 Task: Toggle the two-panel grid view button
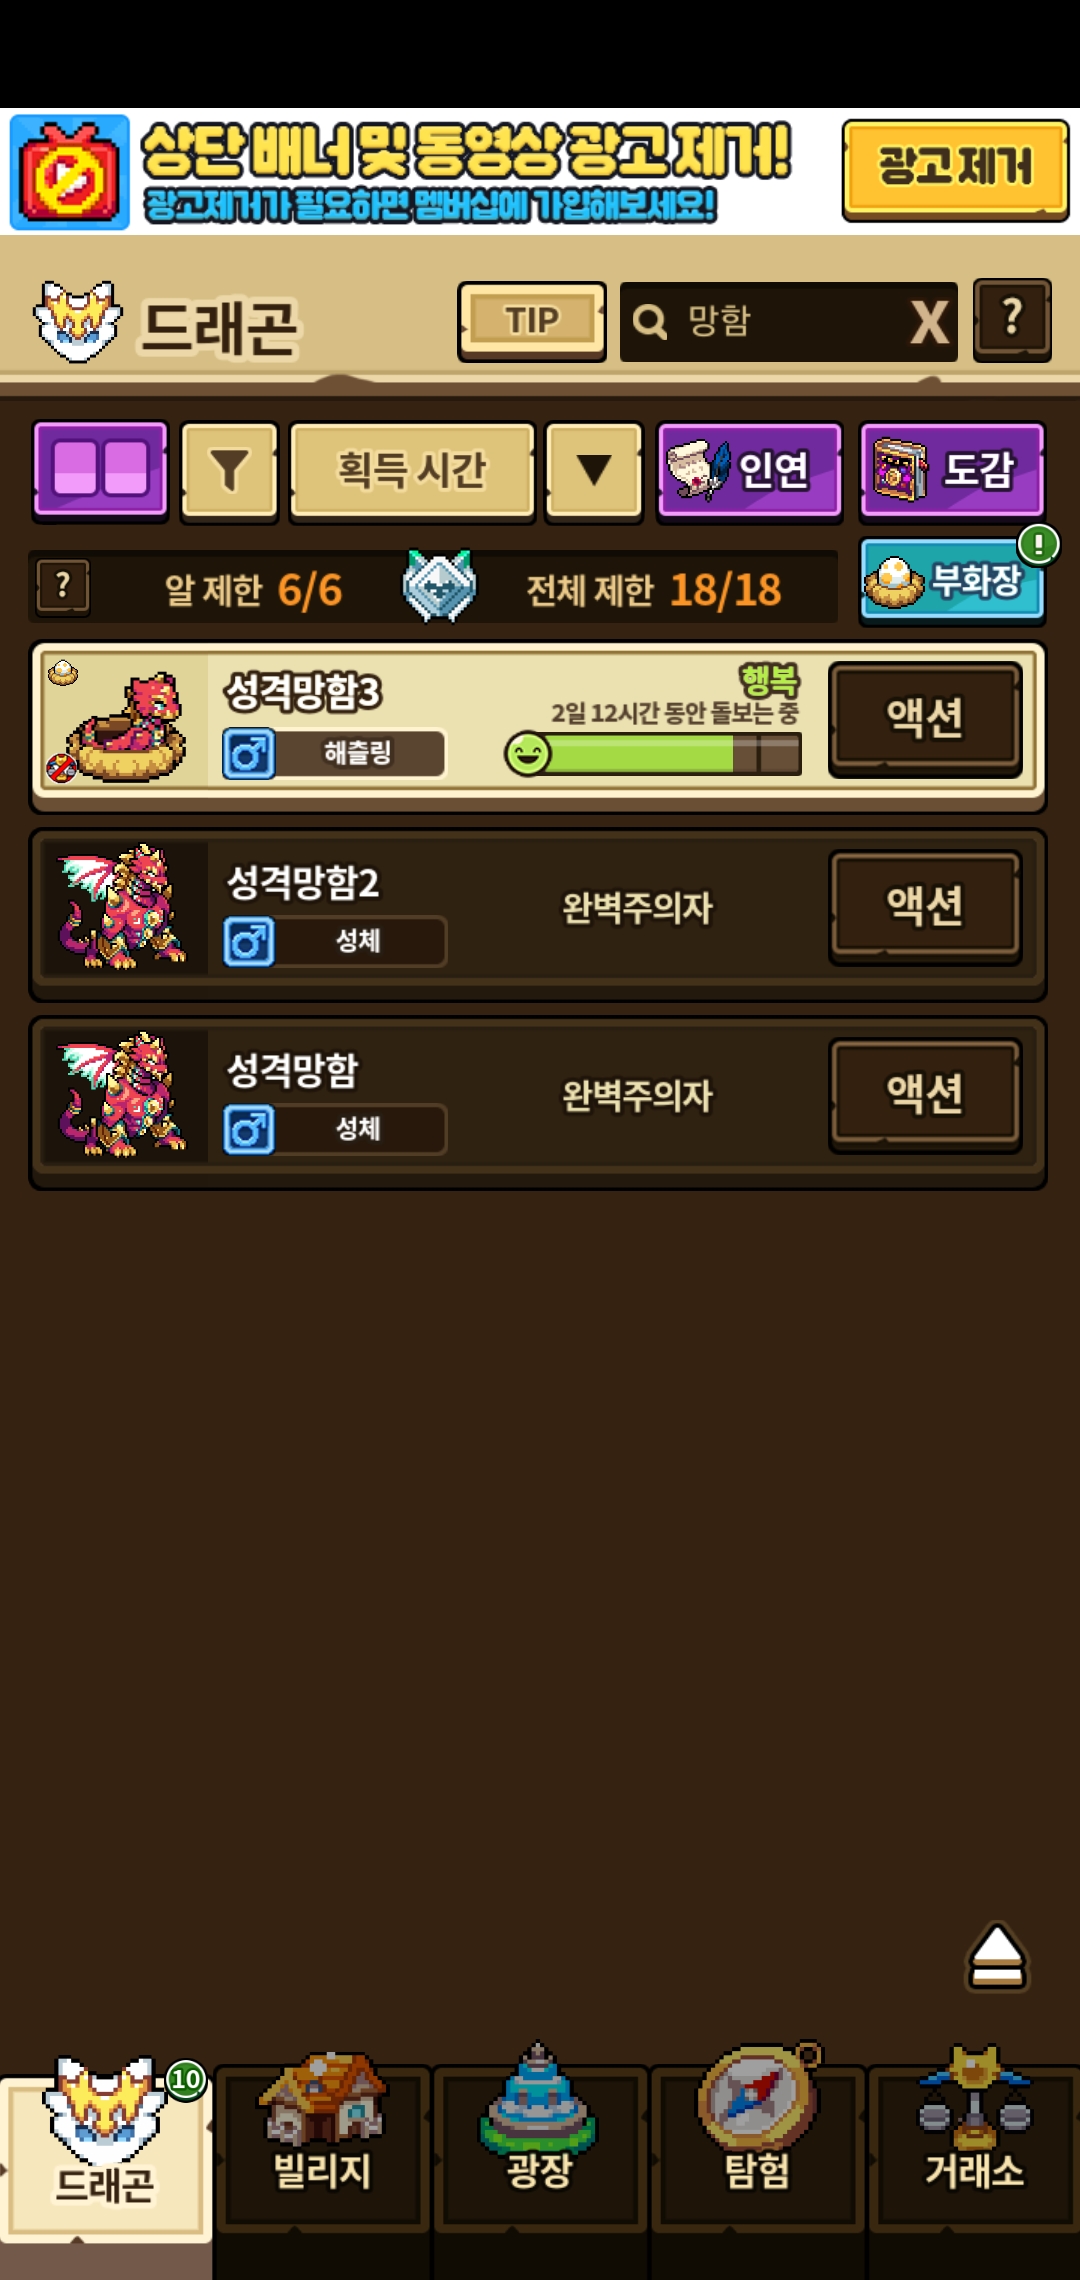[x=100, y=470]
